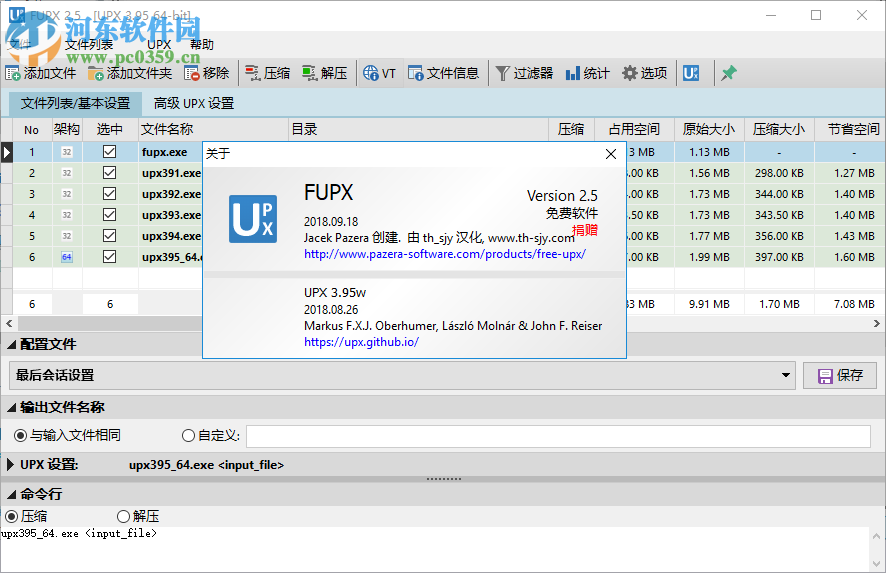Viewport: 886px width, 573px height.
Task: Toggle checkbox for upx393.exe
Action: tap(110, 215)
